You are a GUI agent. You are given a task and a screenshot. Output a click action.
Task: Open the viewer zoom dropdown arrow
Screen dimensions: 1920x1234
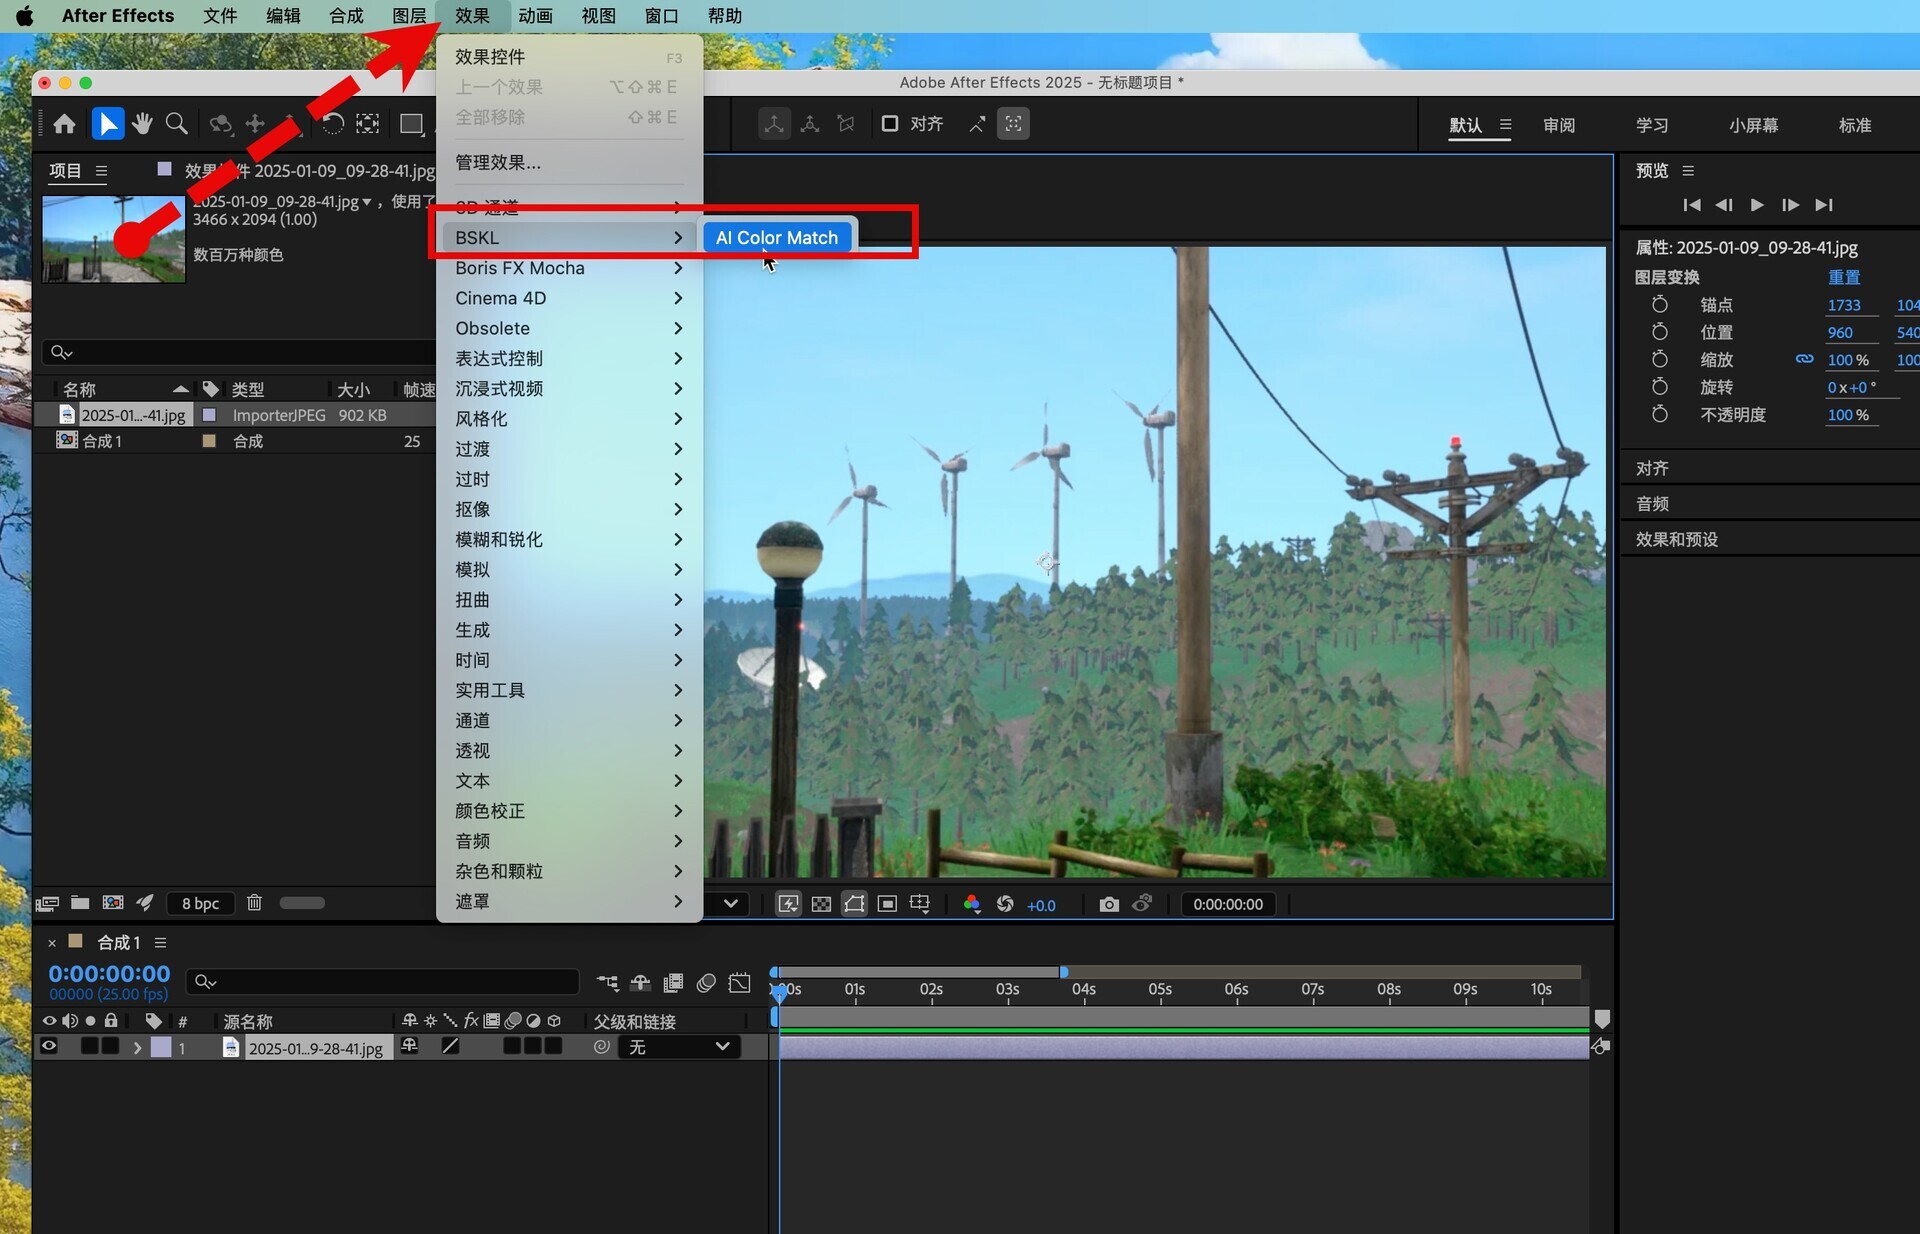pyautogui.click(x=731, y=904)
